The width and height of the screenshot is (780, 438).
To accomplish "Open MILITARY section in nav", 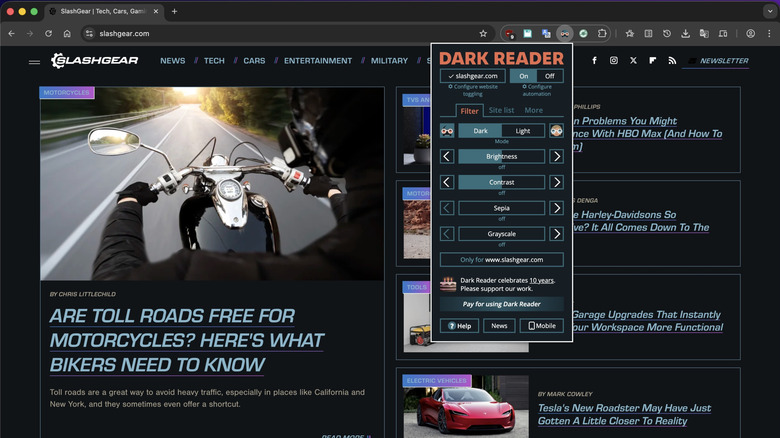I will pos(390,61).
